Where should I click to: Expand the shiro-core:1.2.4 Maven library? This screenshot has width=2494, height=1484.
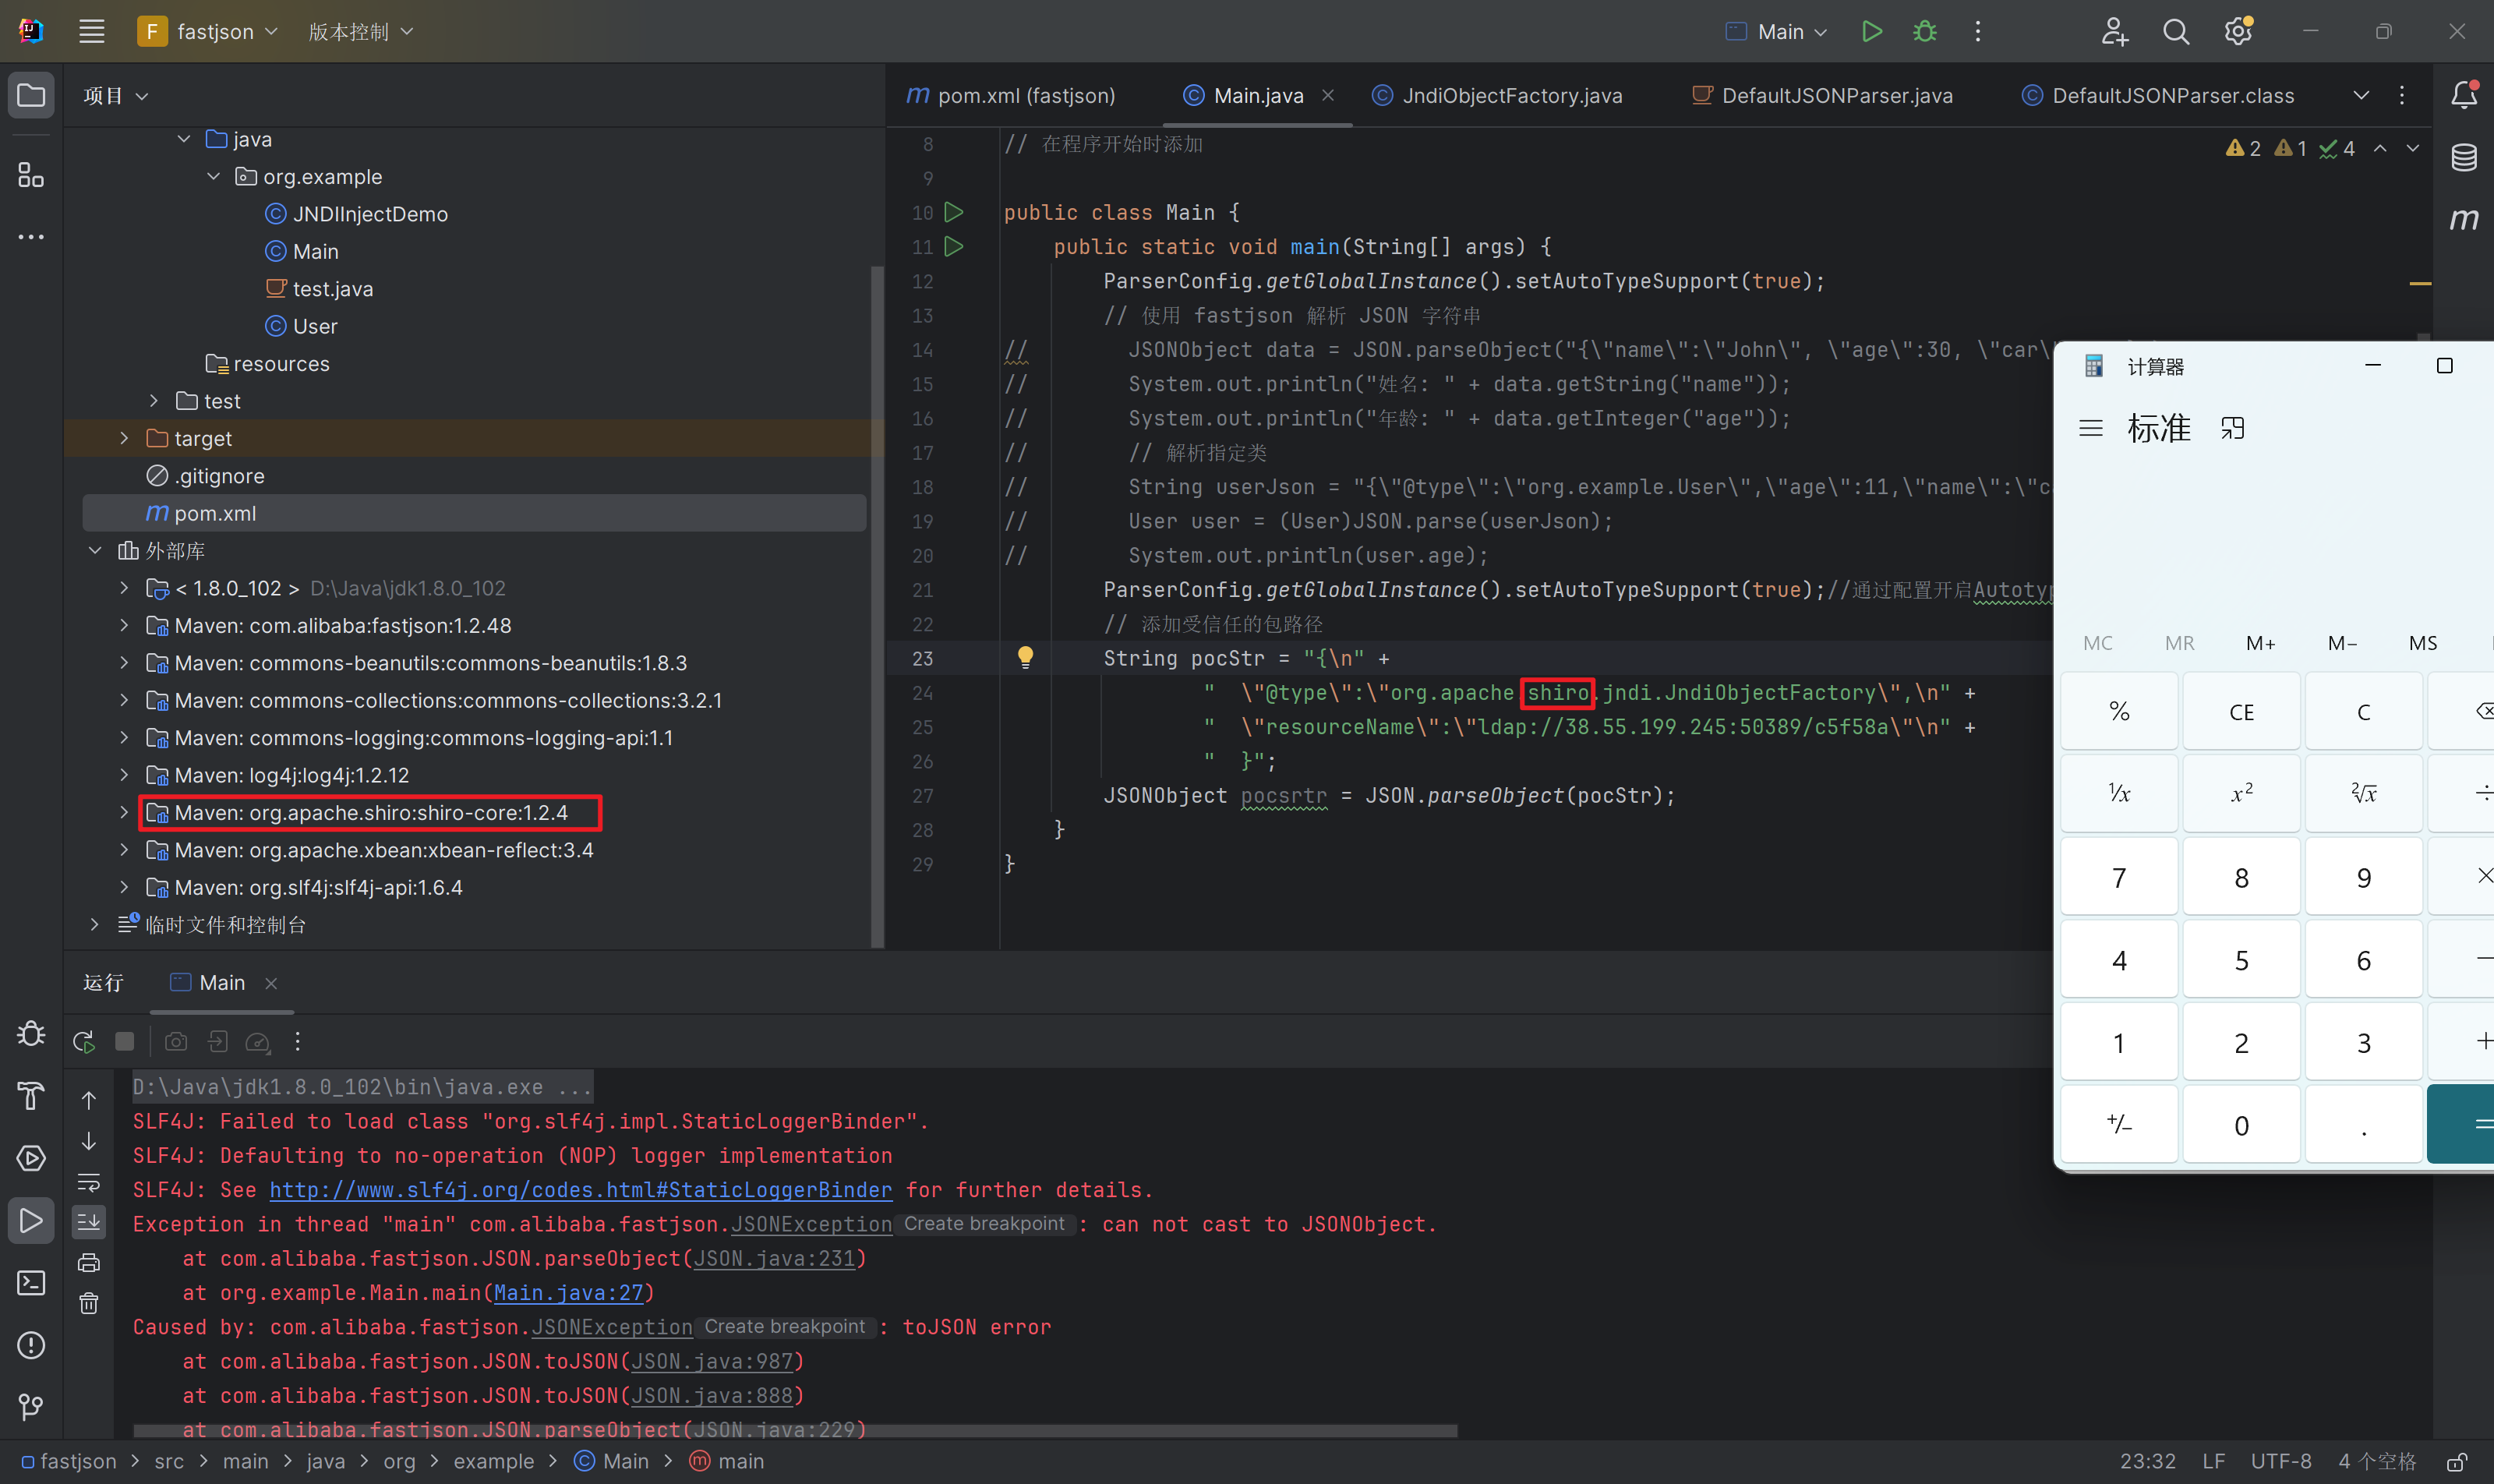click(x=124, y=813)
